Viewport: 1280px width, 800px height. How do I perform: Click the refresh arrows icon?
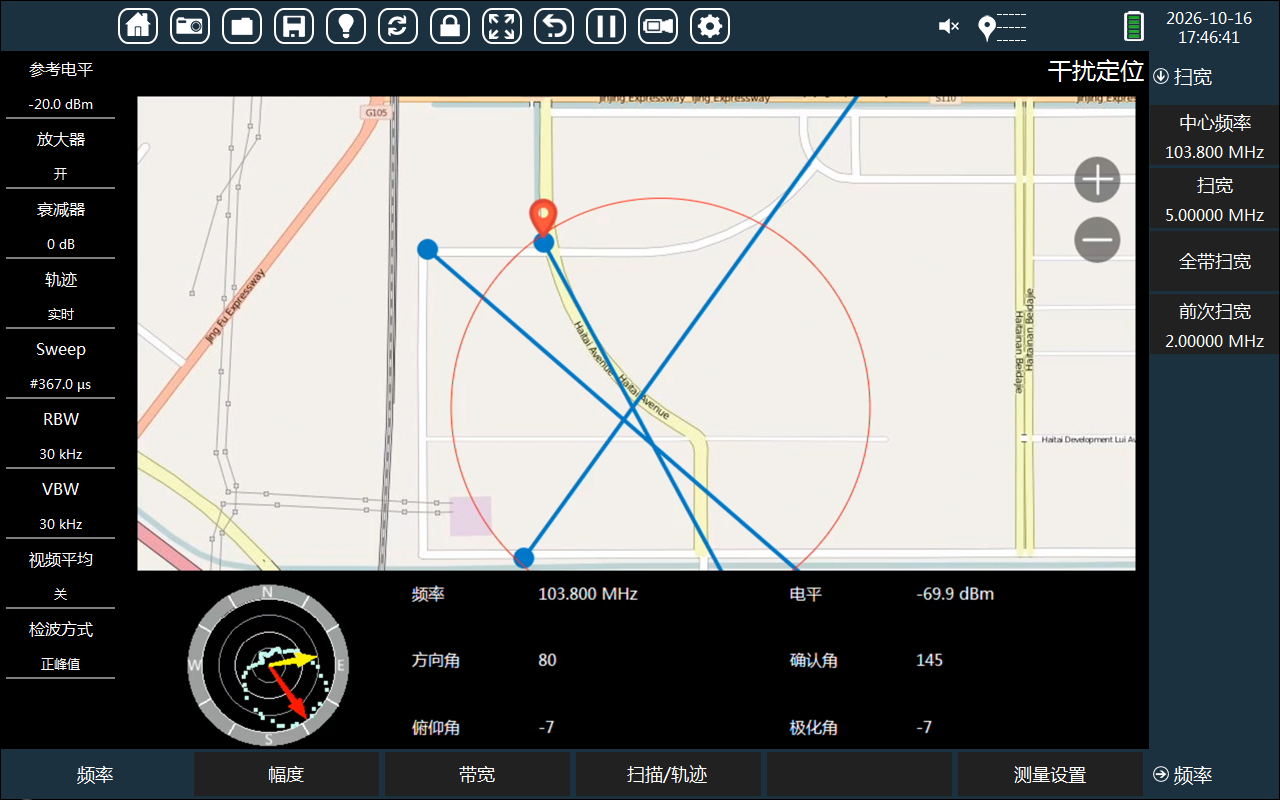(x=398, y=26)
